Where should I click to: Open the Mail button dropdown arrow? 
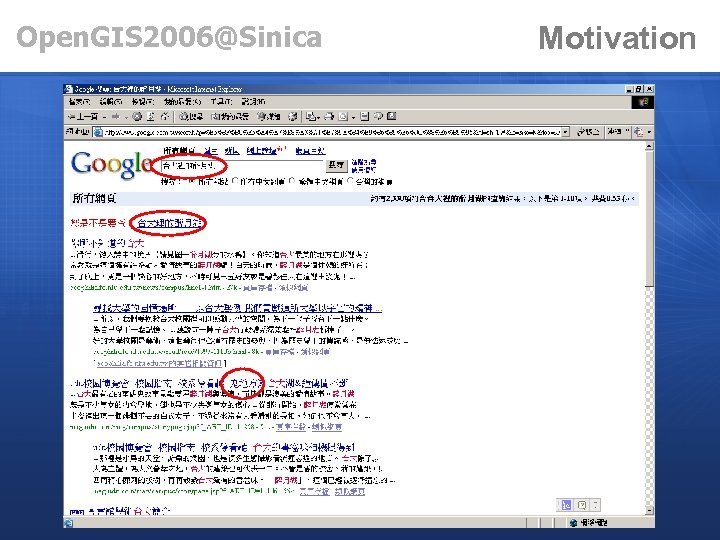tap(318, 117)
